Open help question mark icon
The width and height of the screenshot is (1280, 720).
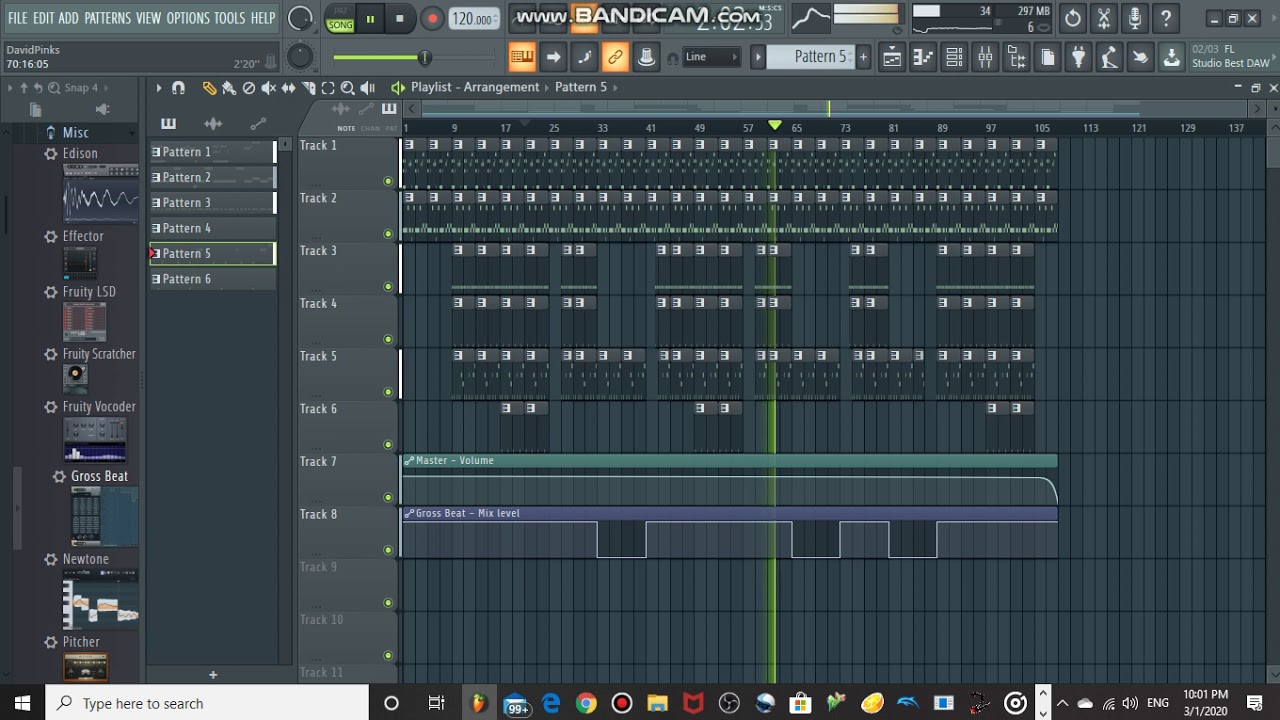[1166, 18]
